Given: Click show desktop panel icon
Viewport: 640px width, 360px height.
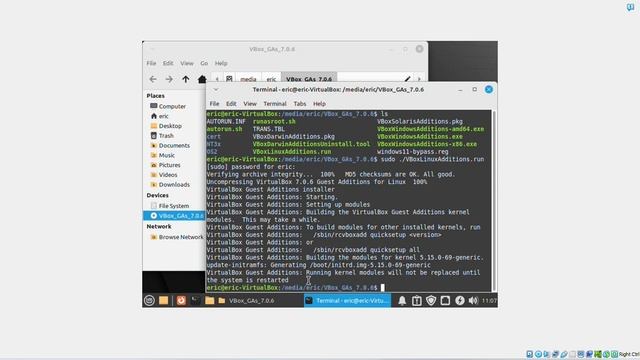Looking at the screenshot, I should pyautogui.click(x=163, y=300).
